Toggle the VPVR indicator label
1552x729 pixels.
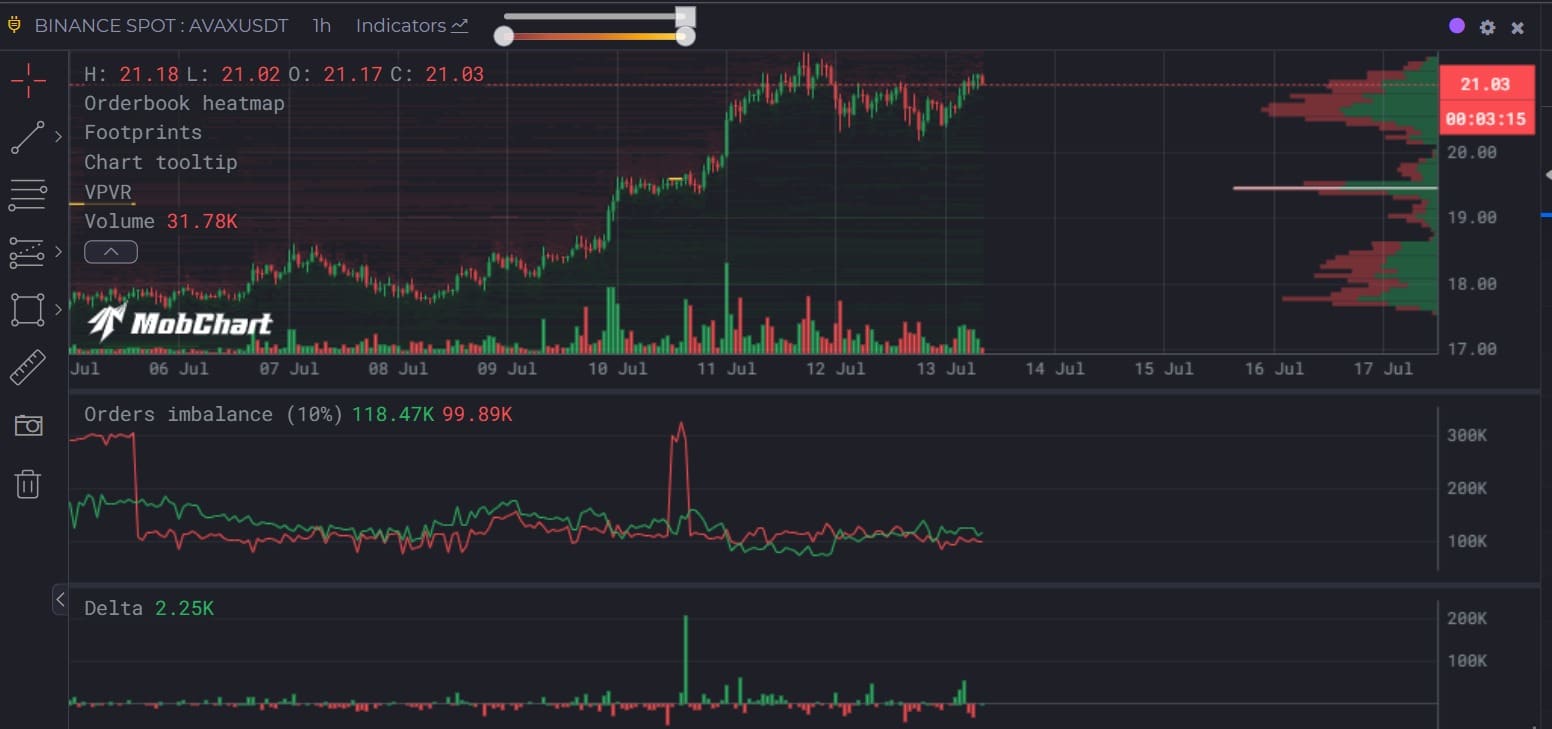click(108, 191)
